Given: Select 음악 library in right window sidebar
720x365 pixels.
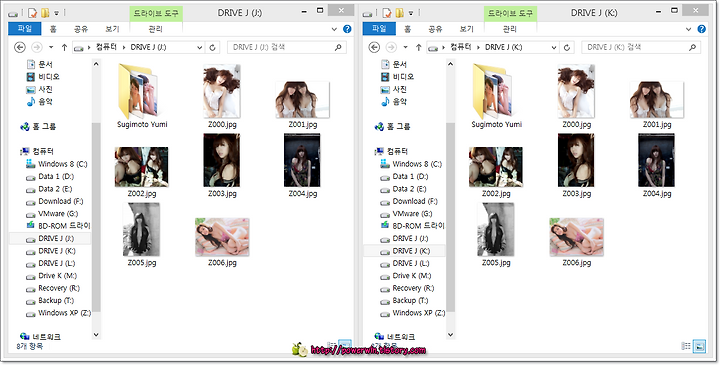Looking at the screenshot, I should pos(394,101).
